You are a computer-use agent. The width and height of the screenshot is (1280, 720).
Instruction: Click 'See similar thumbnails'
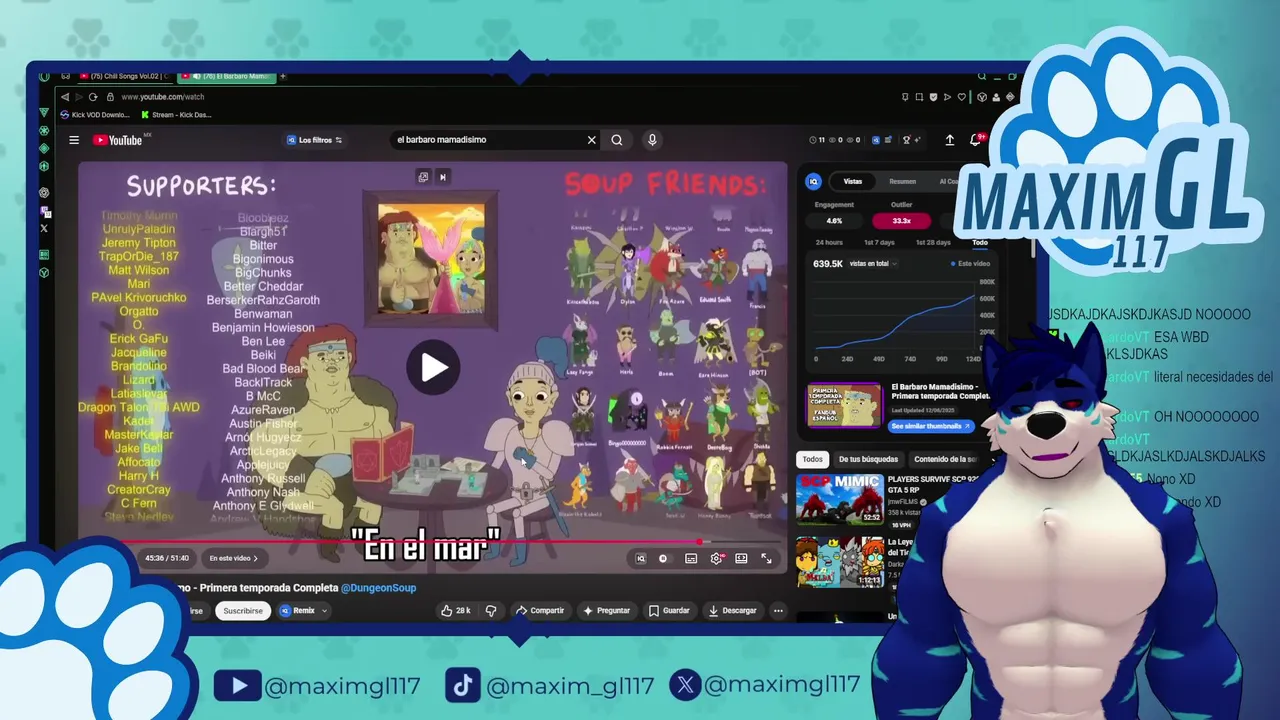click(931, 426)
